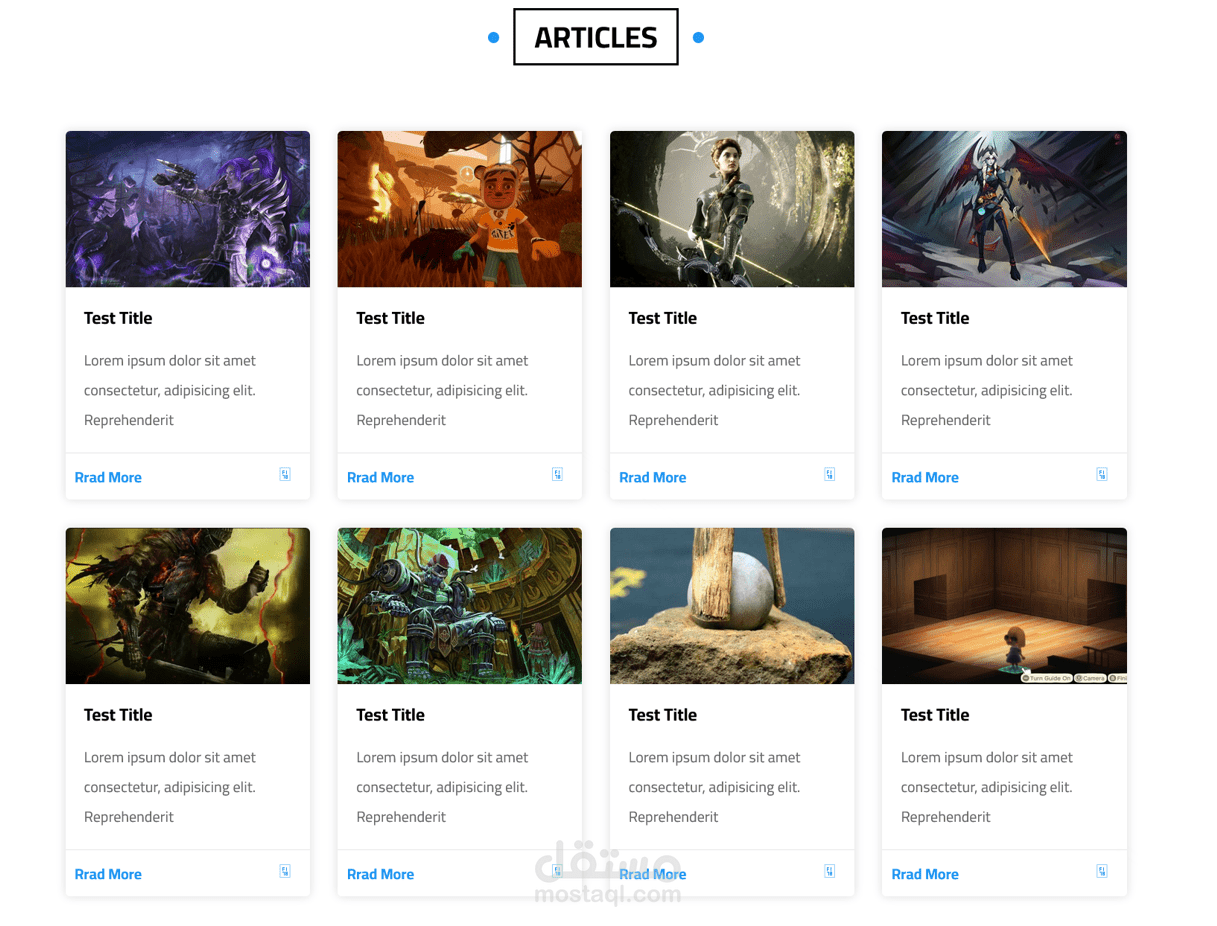Follow Rrad More on the green mech card

click(x=380, y=874)
